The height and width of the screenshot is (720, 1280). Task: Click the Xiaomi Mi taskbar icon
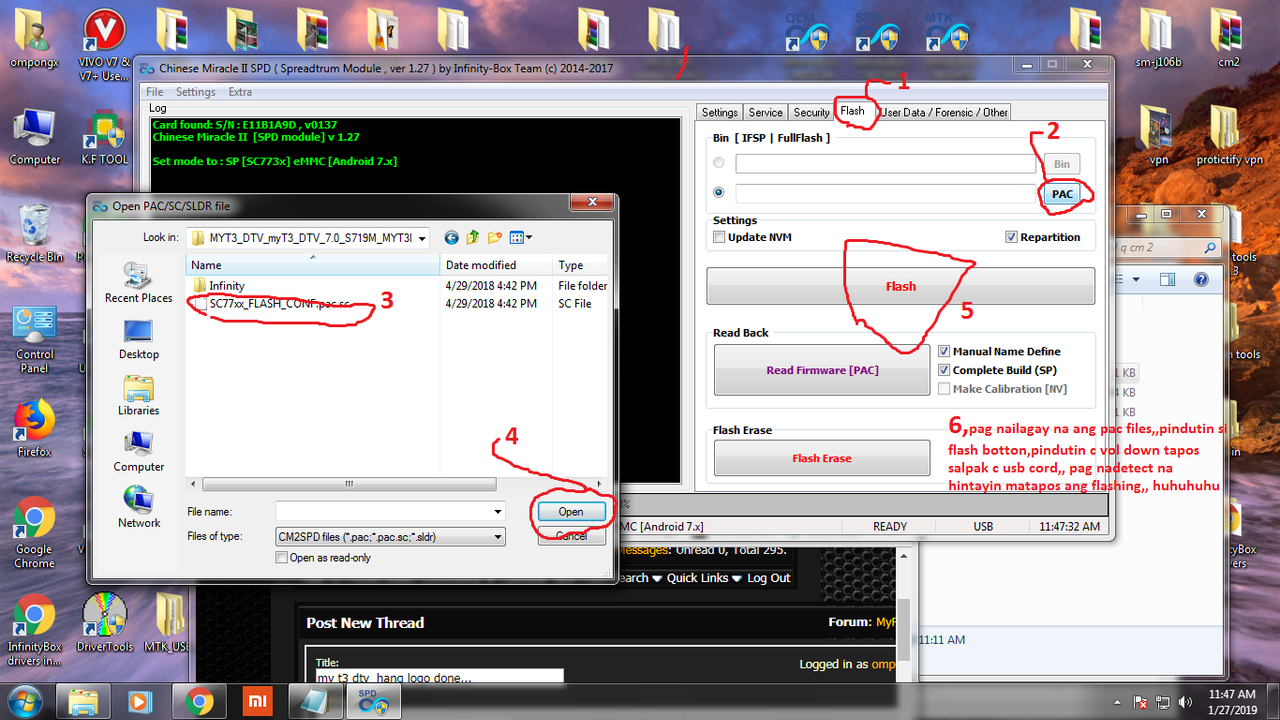click(259, 699)
